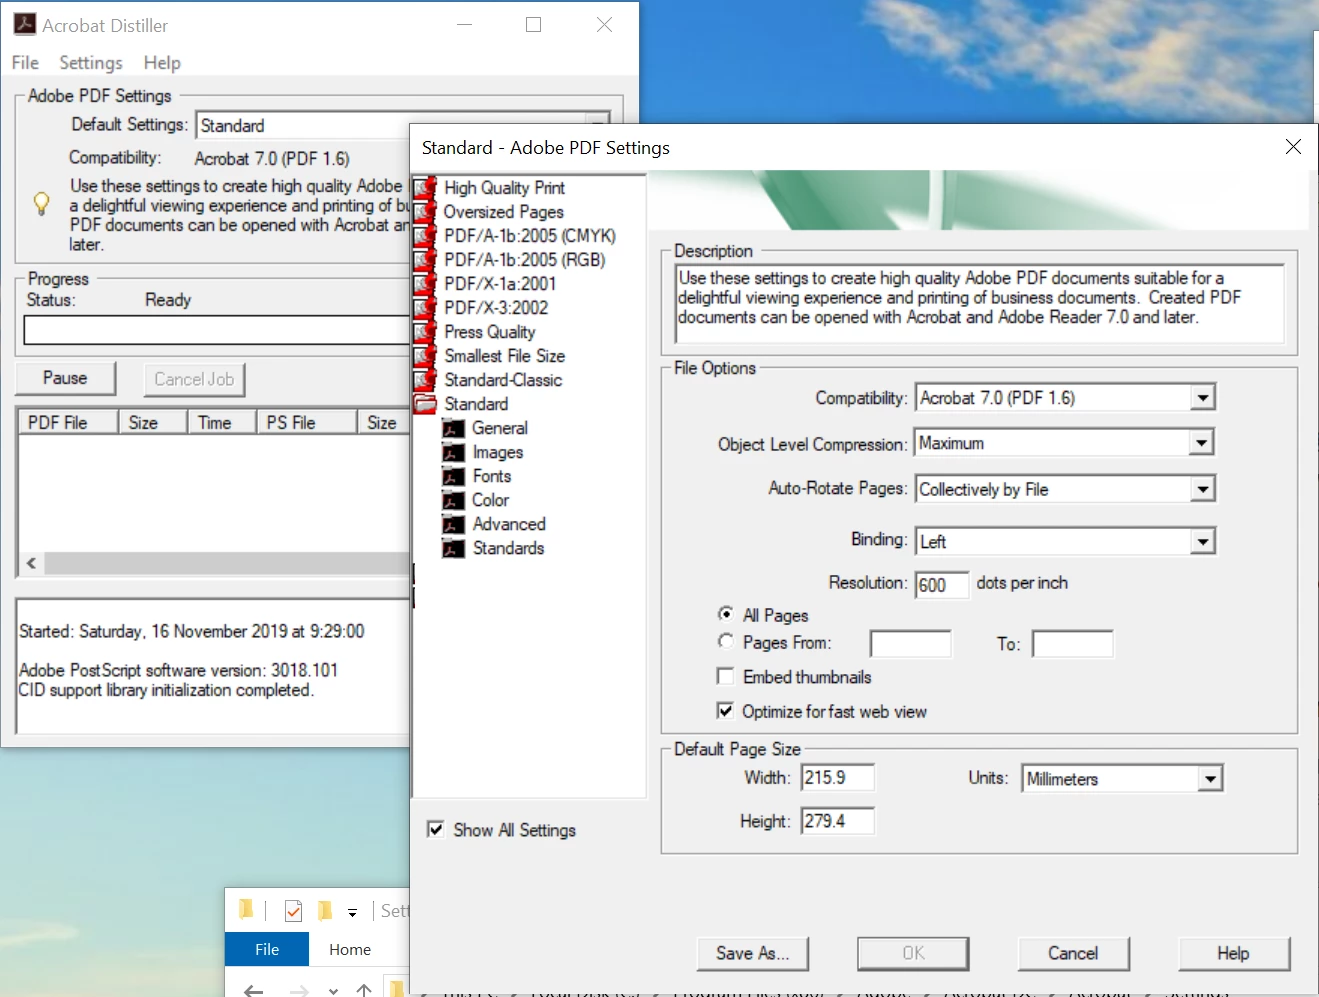
Task: Click the lightbulb tip icon in Distiller
Action: click(41, 204)
